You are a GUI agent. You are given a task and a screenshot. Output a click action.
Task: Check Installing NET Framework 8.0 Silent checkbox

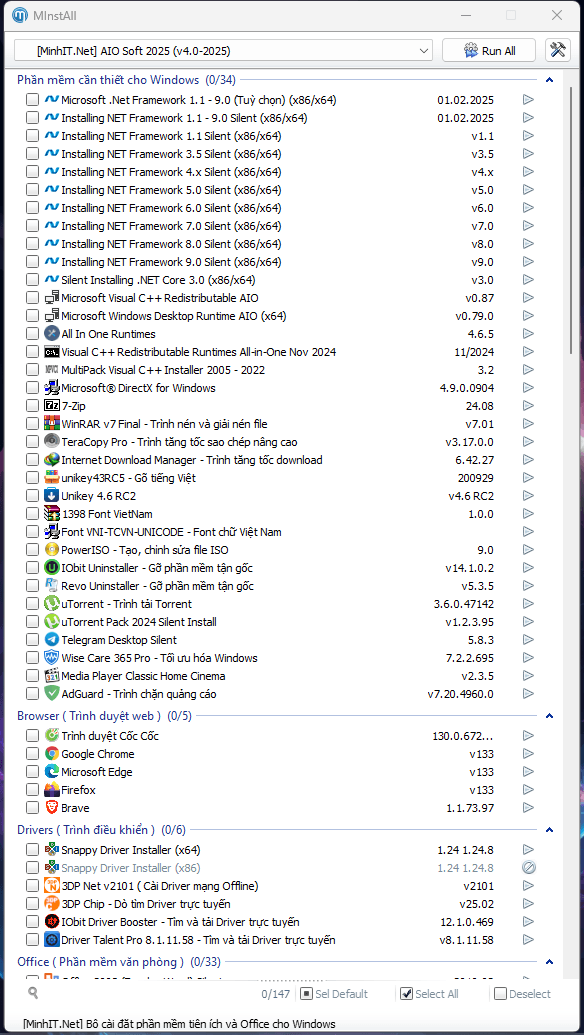[32, 244]
